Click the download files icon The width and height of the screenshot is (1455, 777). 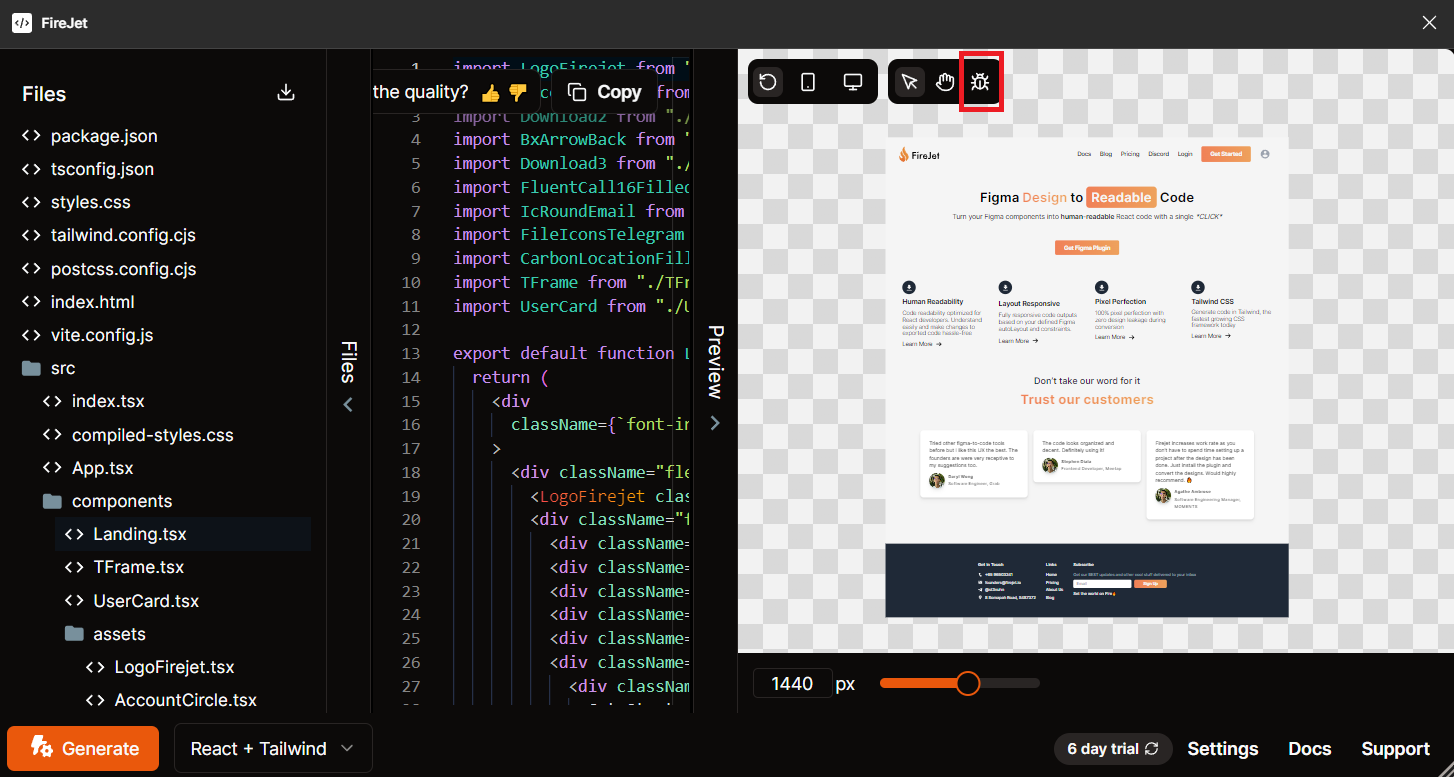point(286,92)
